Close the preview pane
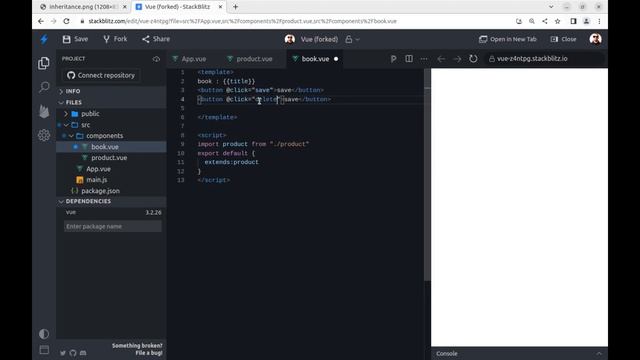 coord(563,39)
